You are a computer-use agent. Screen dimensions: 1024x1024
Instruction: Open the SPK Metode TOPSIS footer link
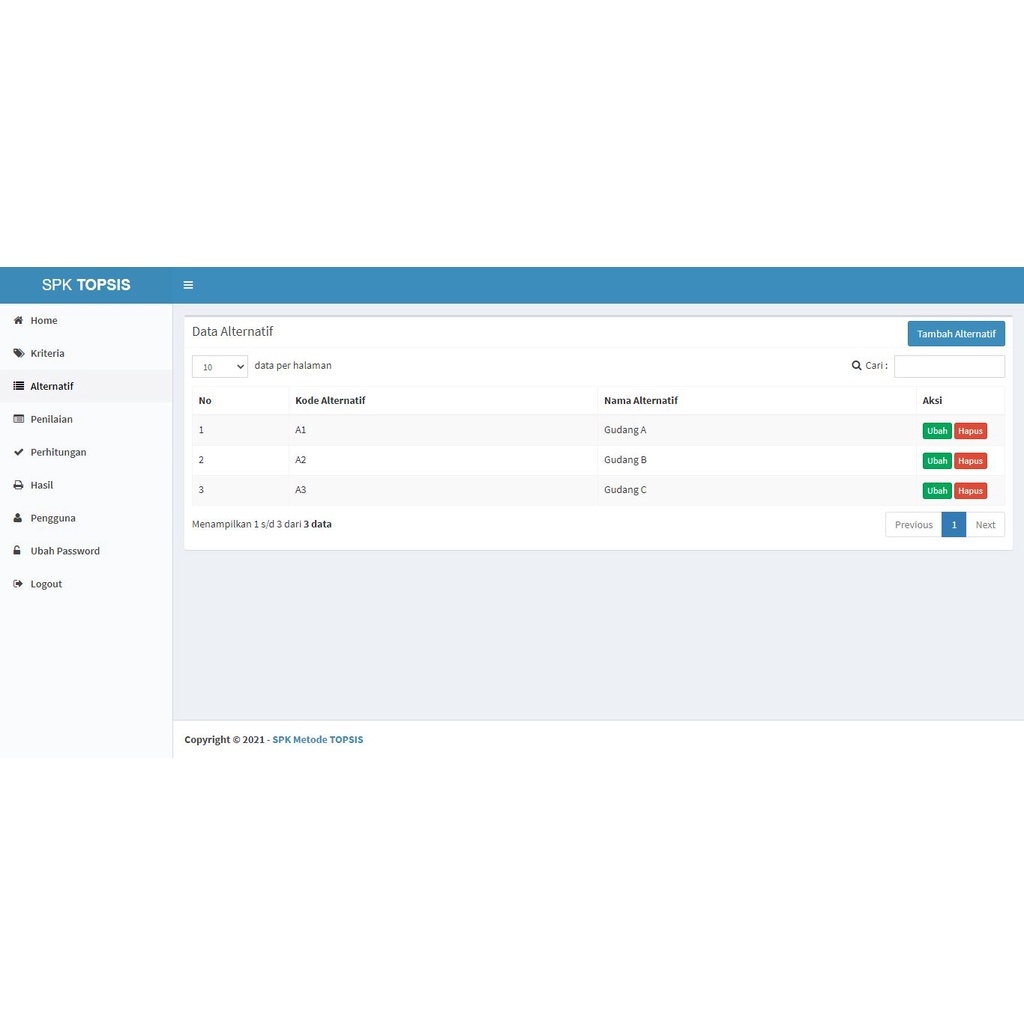pos(317,740)
